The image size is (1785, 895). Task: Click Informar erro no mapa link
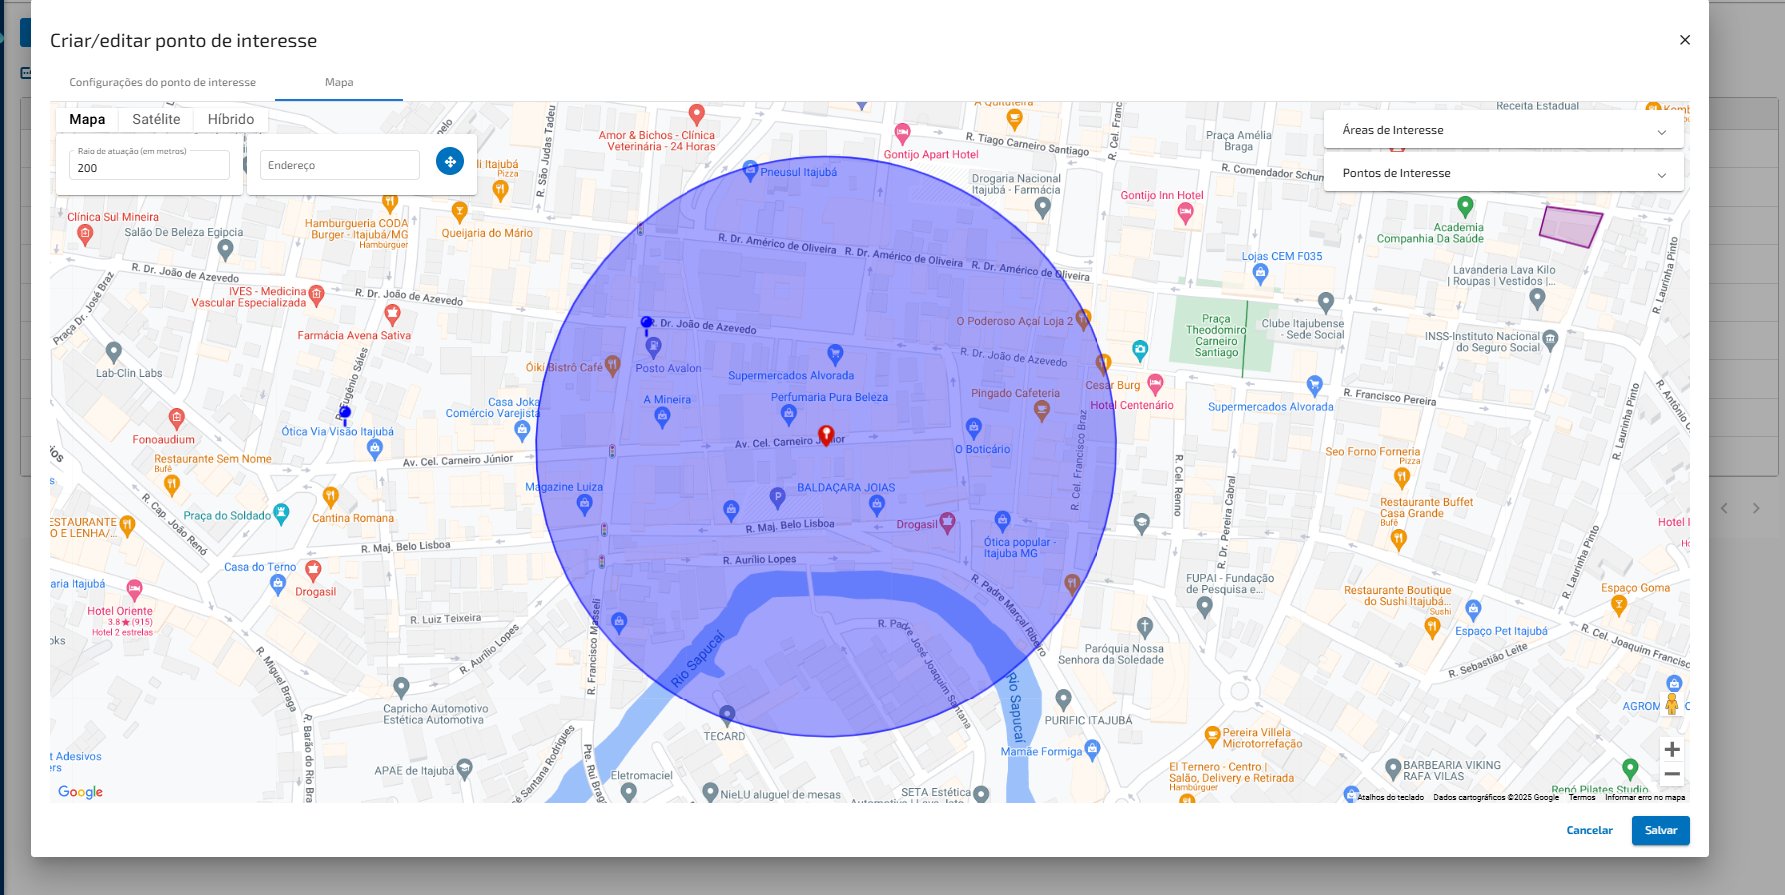pyautogui.click(x=1645, y=797)
